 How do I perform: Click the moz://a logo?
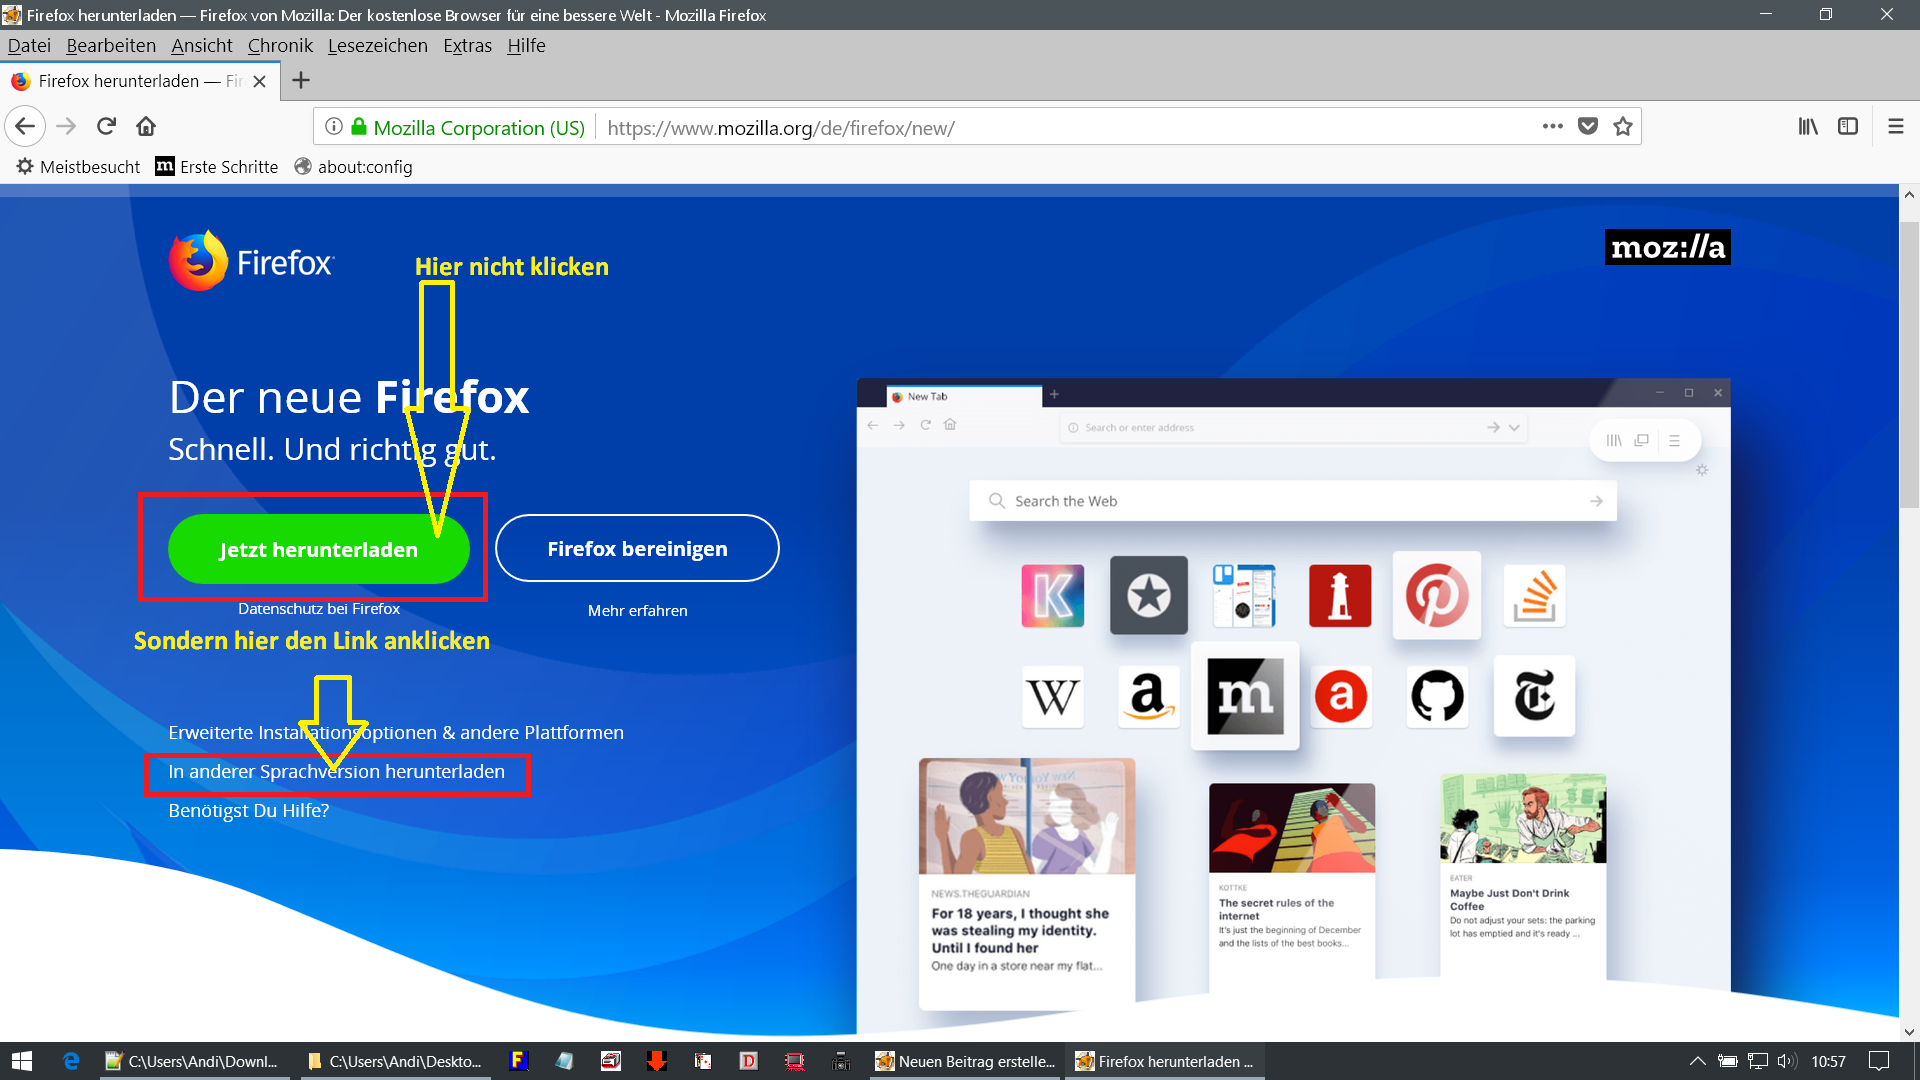tap(1668, 247)
